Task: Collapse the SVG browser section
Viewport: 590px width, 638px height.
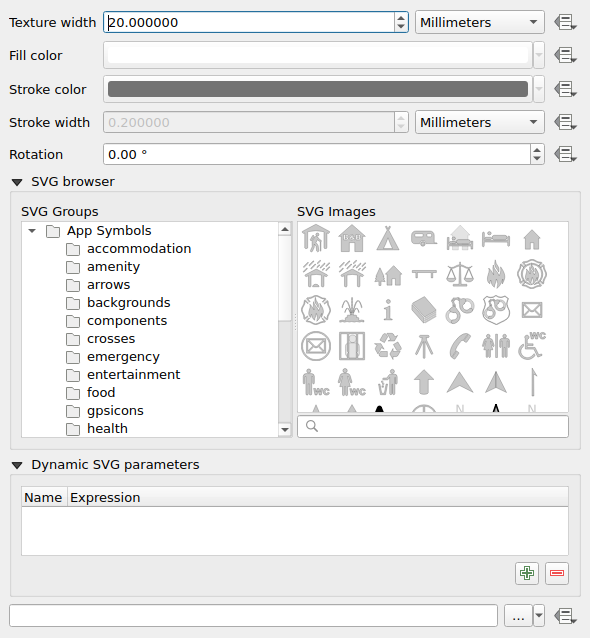Action: point(17,182)
